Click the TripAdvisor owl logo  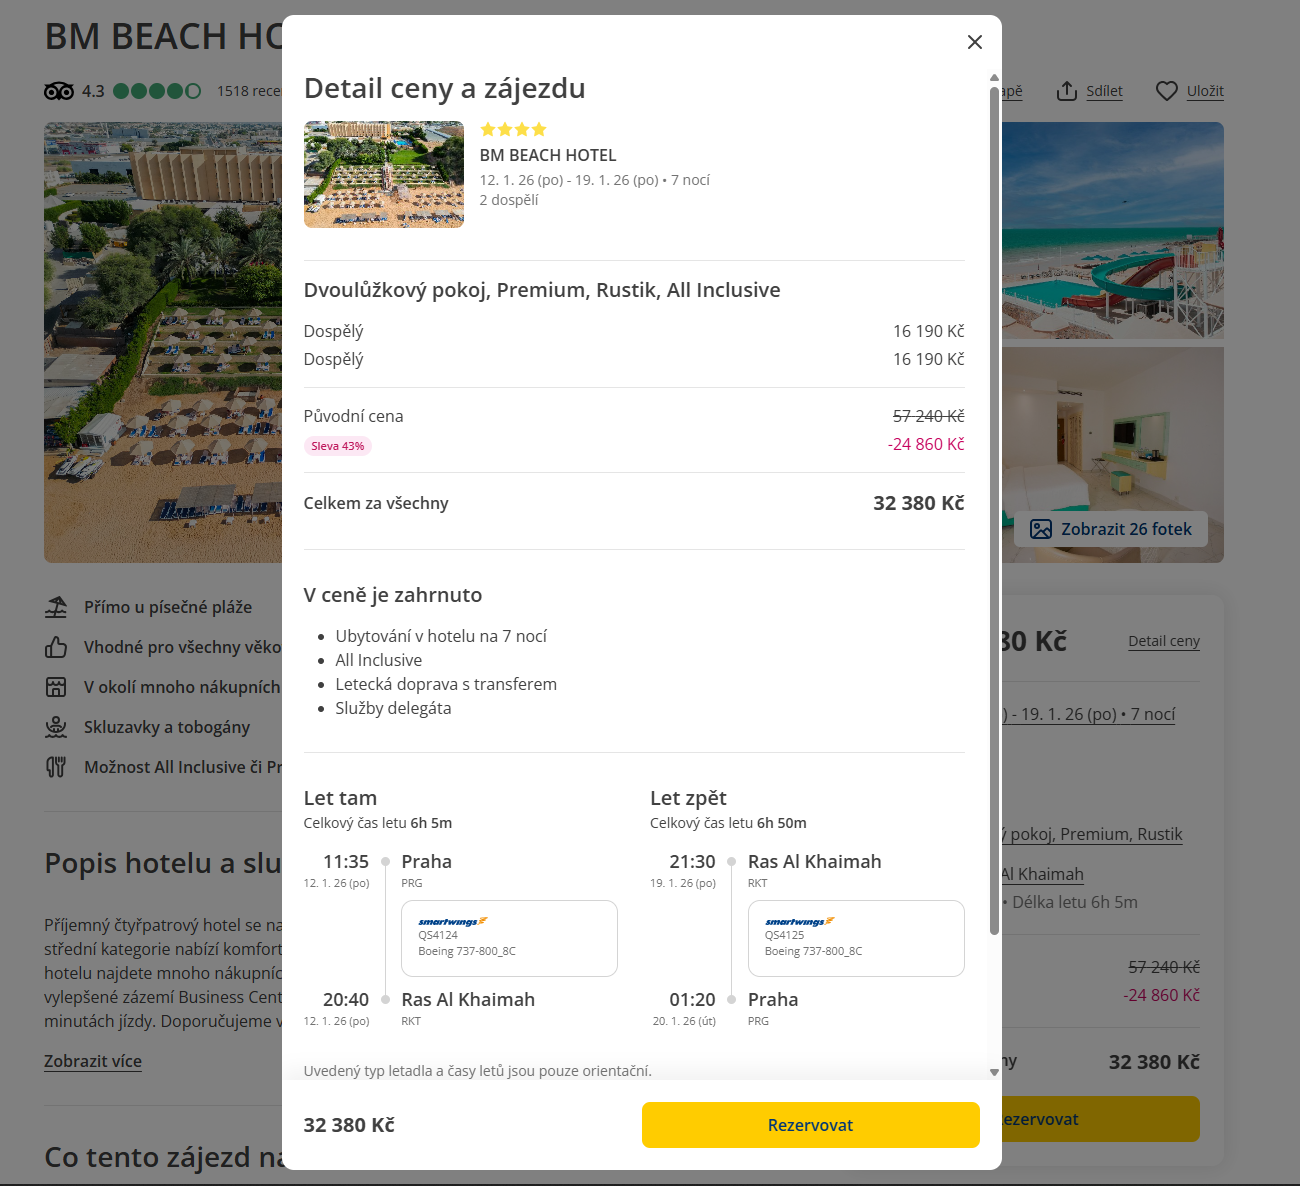pos(59,91)
